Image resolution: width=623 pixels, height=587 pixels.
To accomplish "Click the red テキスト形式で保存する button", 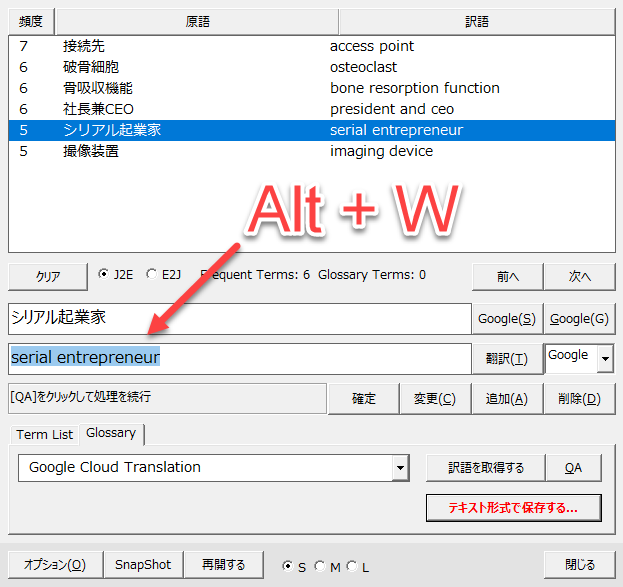I will (513, 507).
